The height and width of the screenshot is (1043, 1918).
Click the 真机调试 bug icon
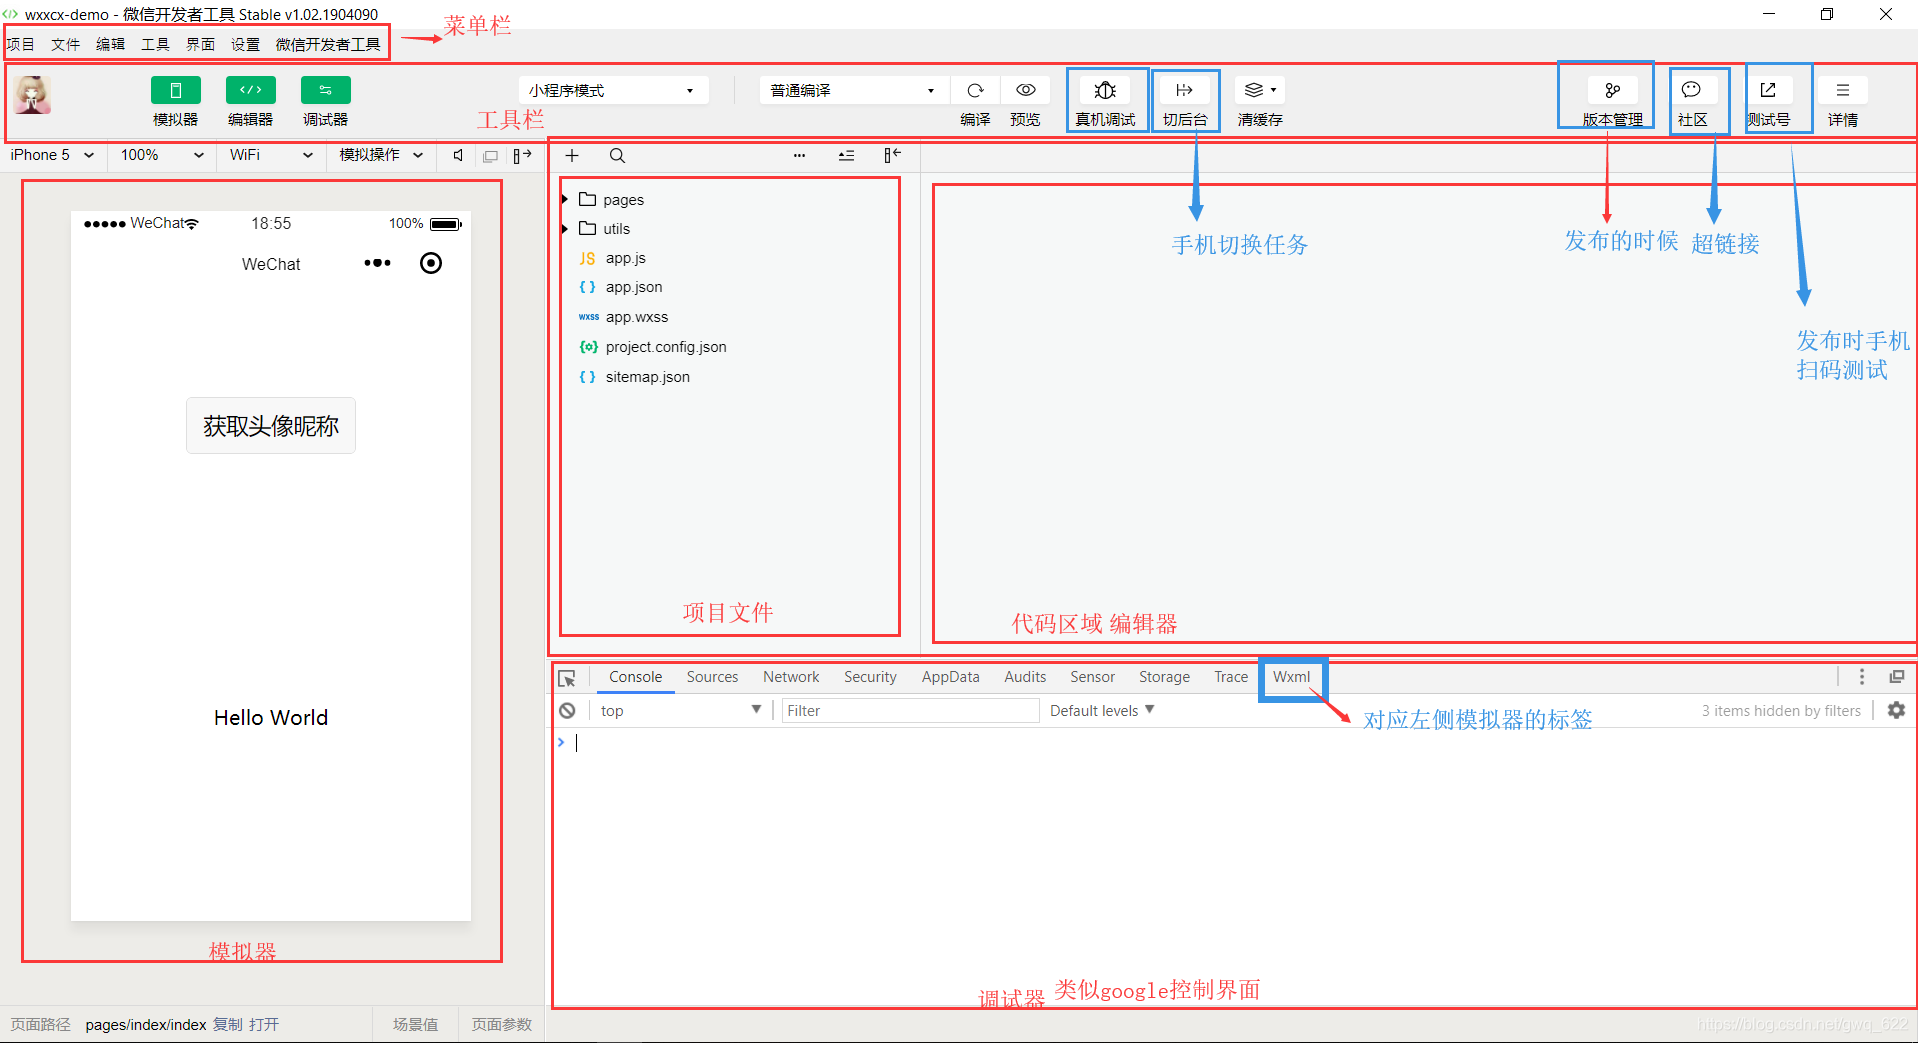(x=1105, y=90)
